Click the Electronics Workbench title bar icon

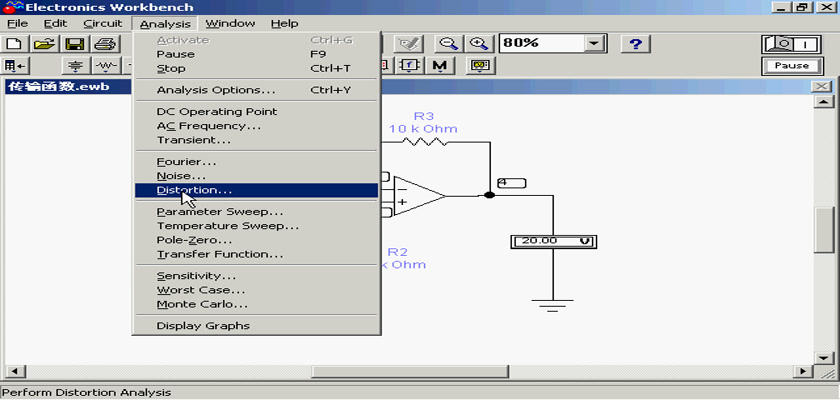point(12,7)
